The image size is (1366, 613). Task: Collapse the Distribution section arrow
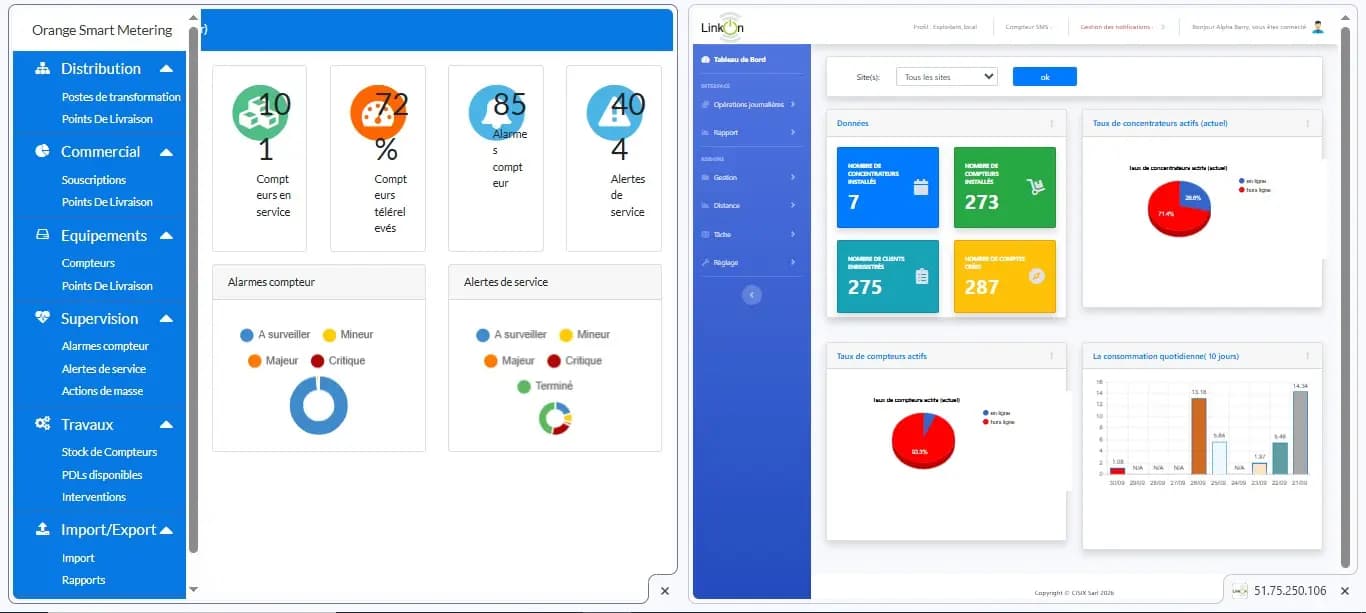[x=166, y=69]
